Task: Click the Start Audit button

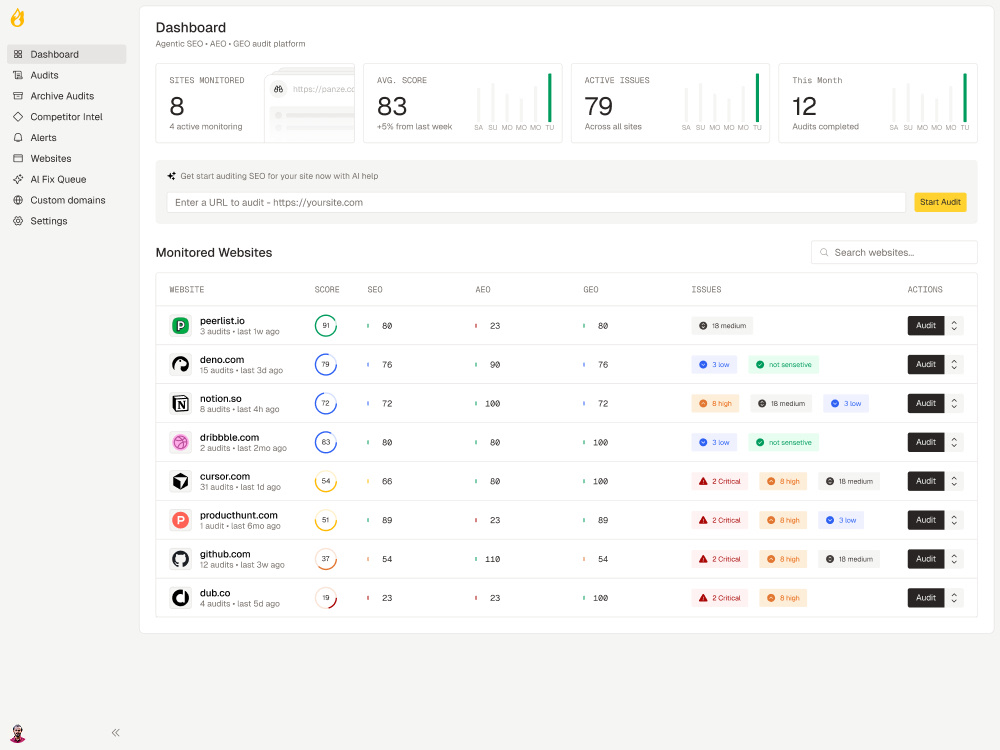Action: [940, 202]
